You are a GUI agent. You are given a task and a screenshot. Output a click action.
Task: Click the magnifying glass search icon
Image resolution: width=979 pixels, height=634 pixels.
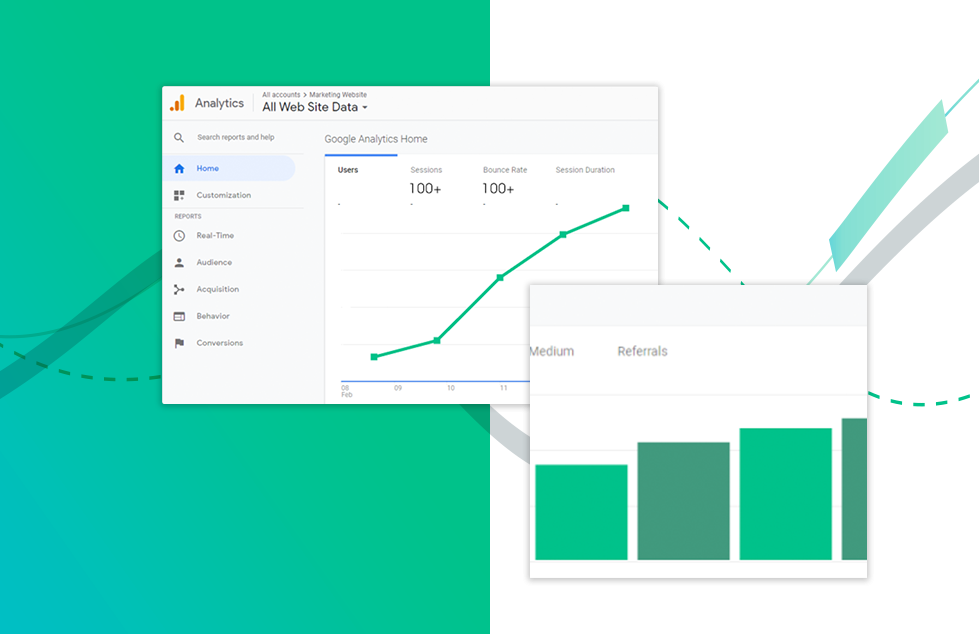tap(179, 137)
